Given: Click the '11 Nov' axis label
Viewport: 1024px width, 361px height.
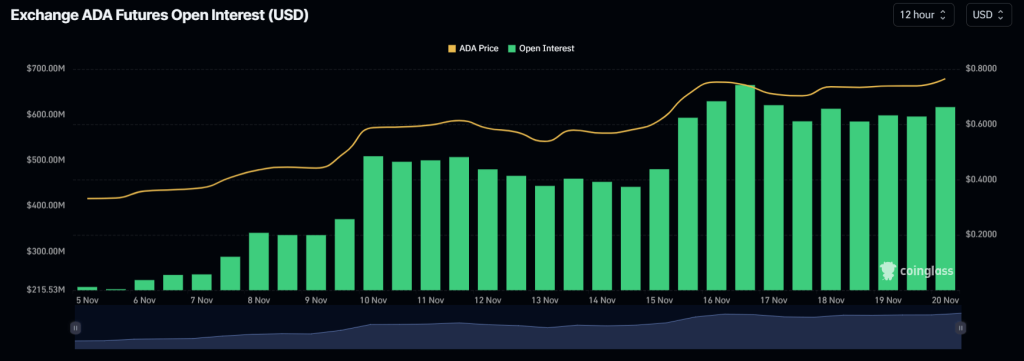Looking at the screenshot, I should [x=430, y=301].
